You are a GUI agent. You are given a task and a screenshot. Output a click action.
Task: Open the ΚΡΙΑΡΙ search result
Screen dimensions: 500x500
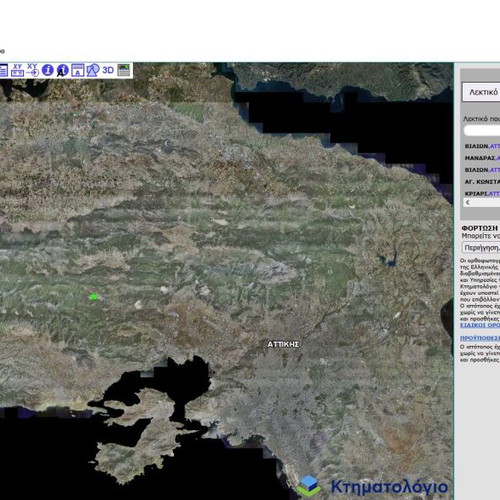click(482, 194)
